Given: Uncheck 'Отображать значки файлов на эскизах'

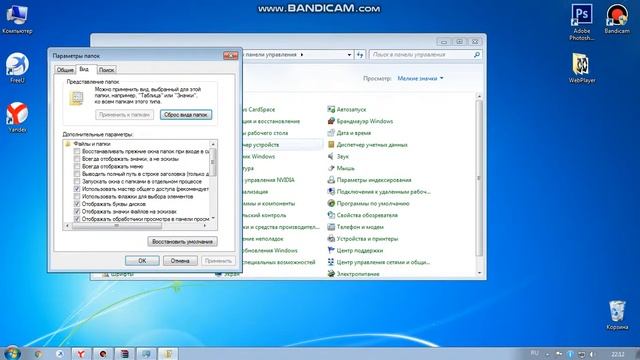Looking at the screenshot, I should [x=77, y=211].
